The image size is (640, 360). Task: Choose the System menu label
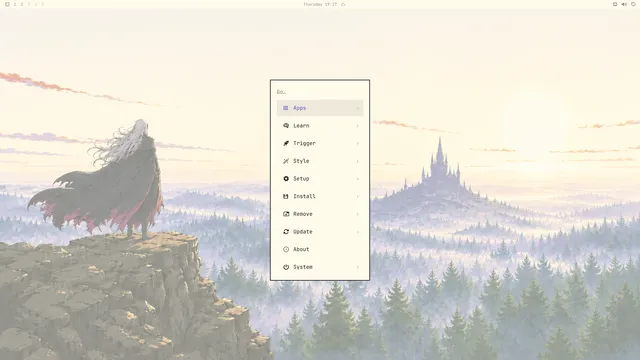coord(303,267)
